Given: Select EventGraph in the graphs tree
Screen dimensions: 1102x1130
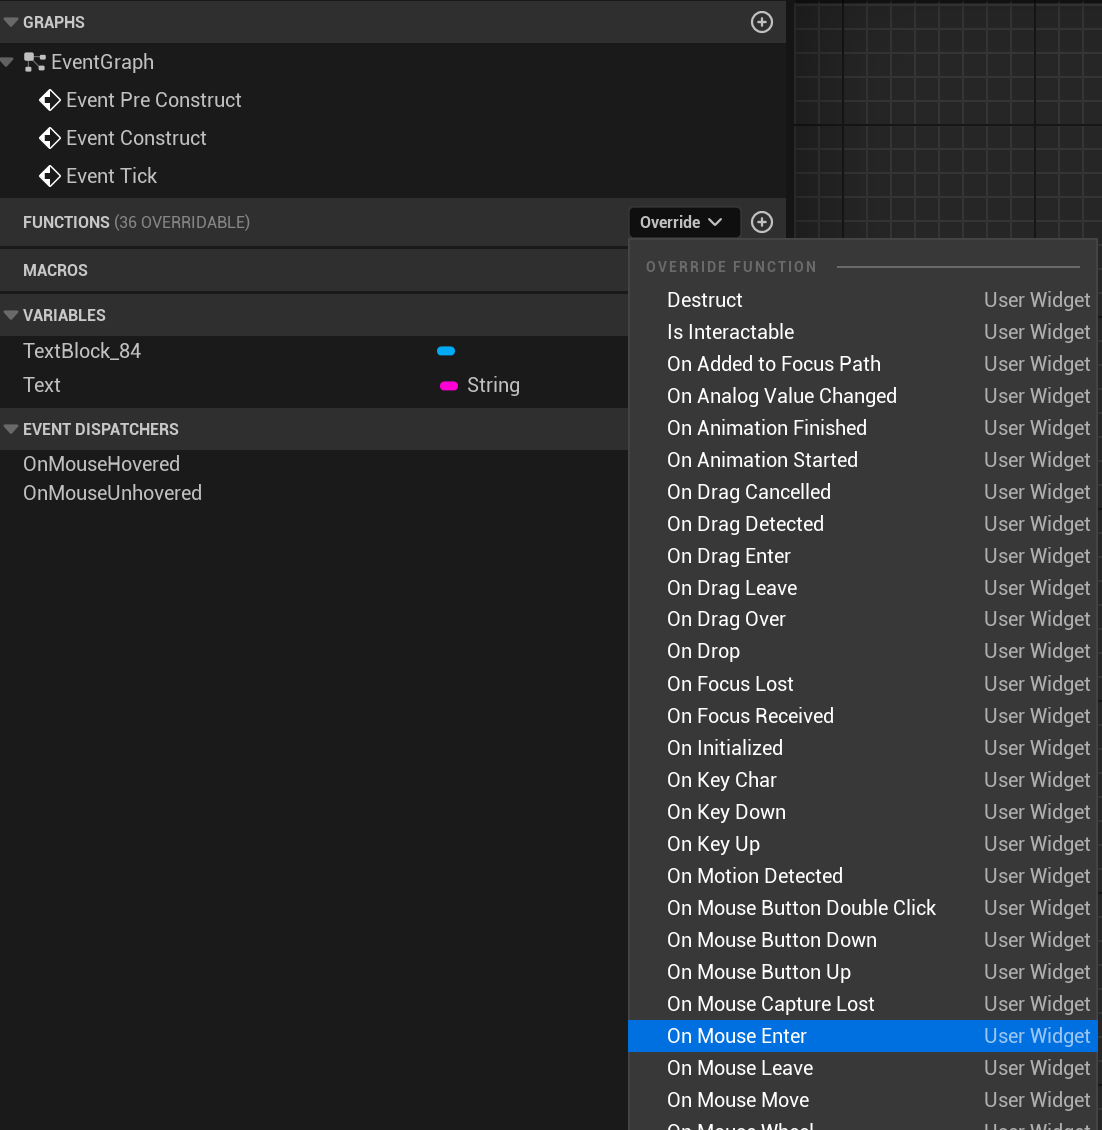Looking at the screenshot, I should 102,62.
